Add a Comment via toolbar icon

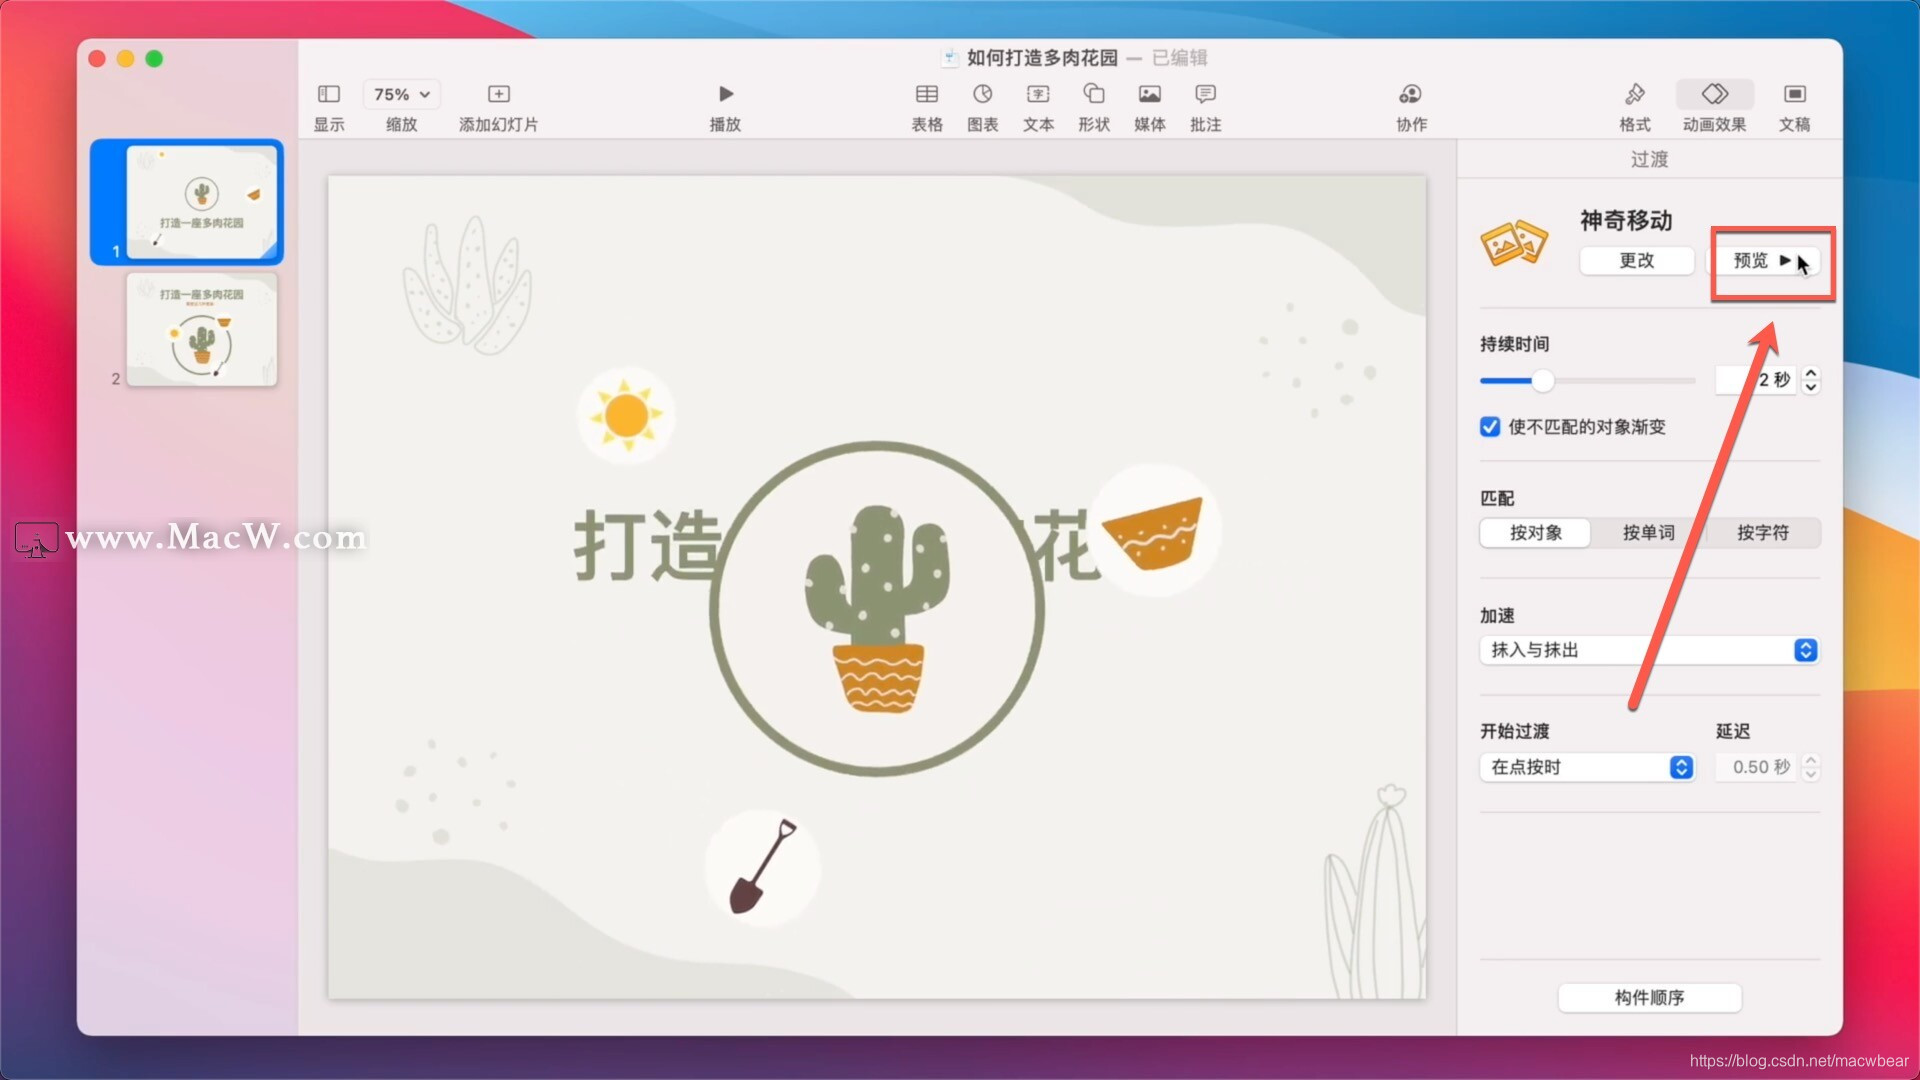1205,94
